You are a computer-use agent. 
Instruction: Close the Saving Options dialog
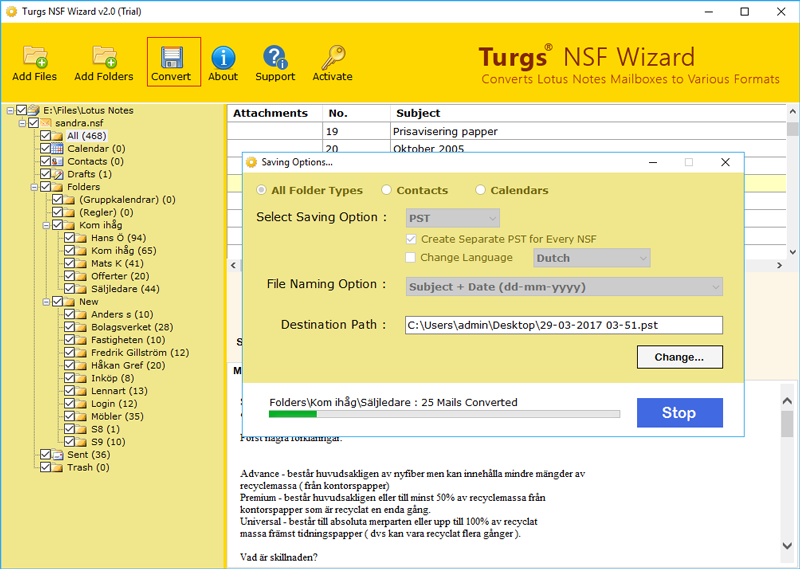coord(725,162)
